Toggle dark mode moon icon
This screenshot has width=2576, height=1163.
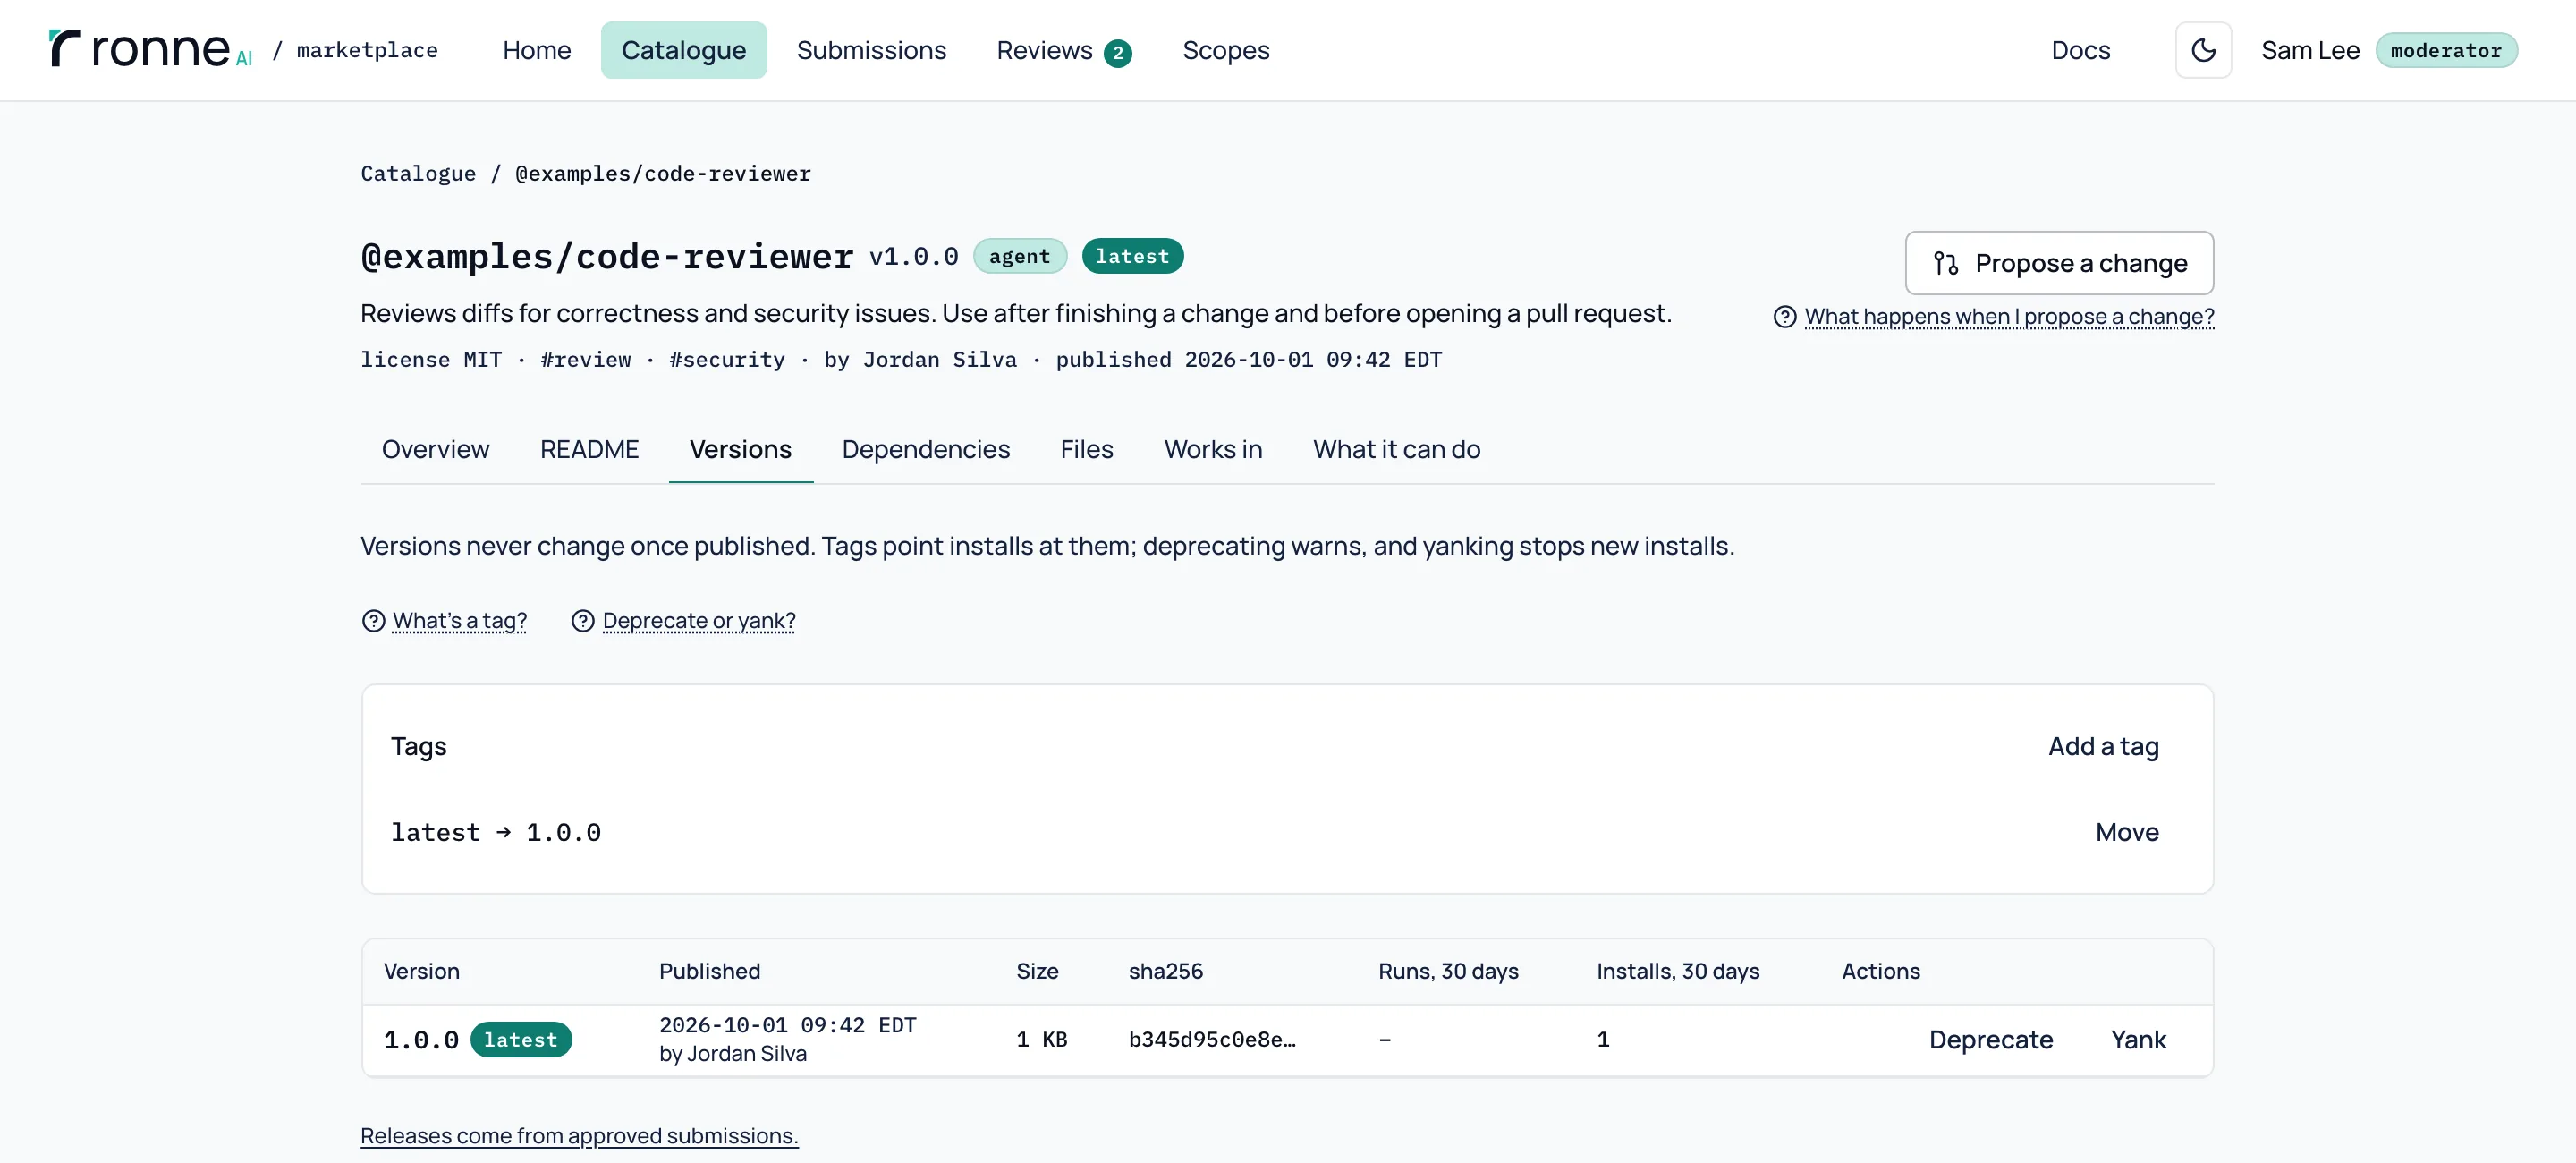[x=2203, y=50]
